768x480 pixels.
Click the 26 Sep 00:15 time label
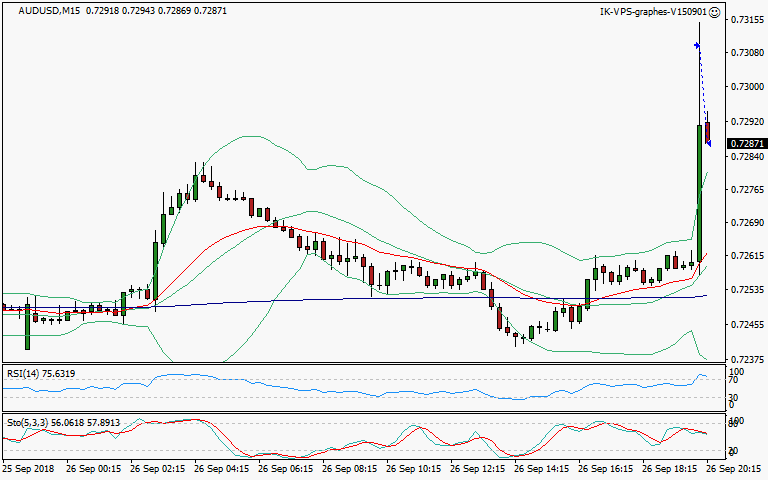click(x=93, y=469)
